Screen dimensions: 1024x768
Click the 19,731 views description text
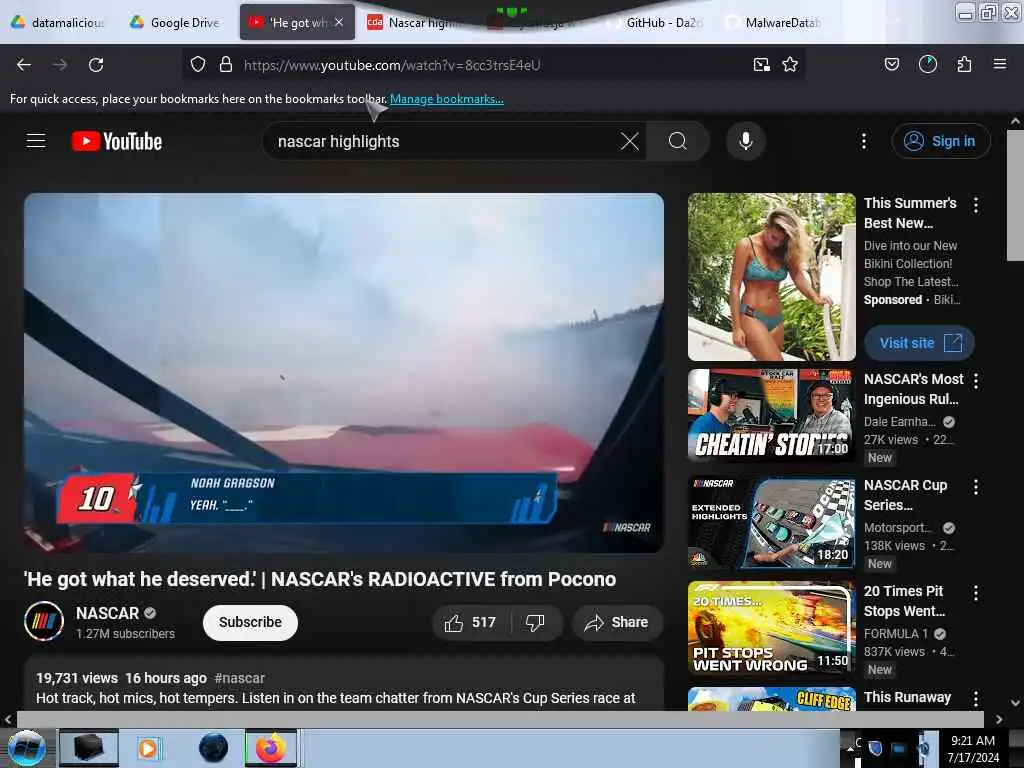tap(77, 678)
